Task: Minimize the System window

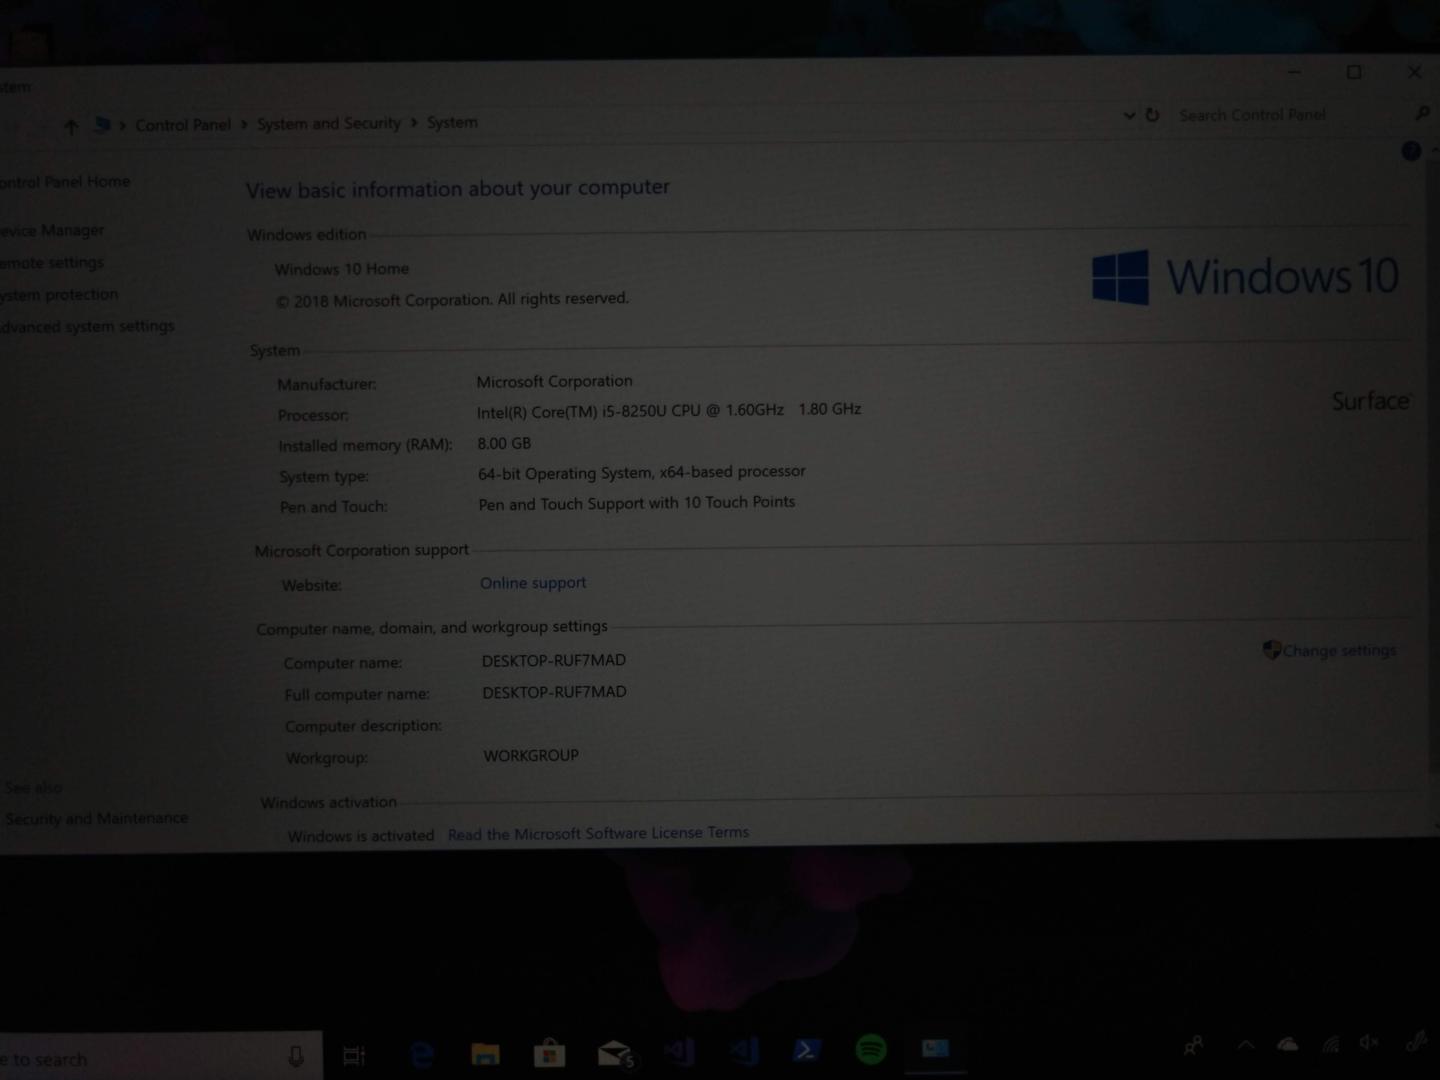Action: 1294,72
